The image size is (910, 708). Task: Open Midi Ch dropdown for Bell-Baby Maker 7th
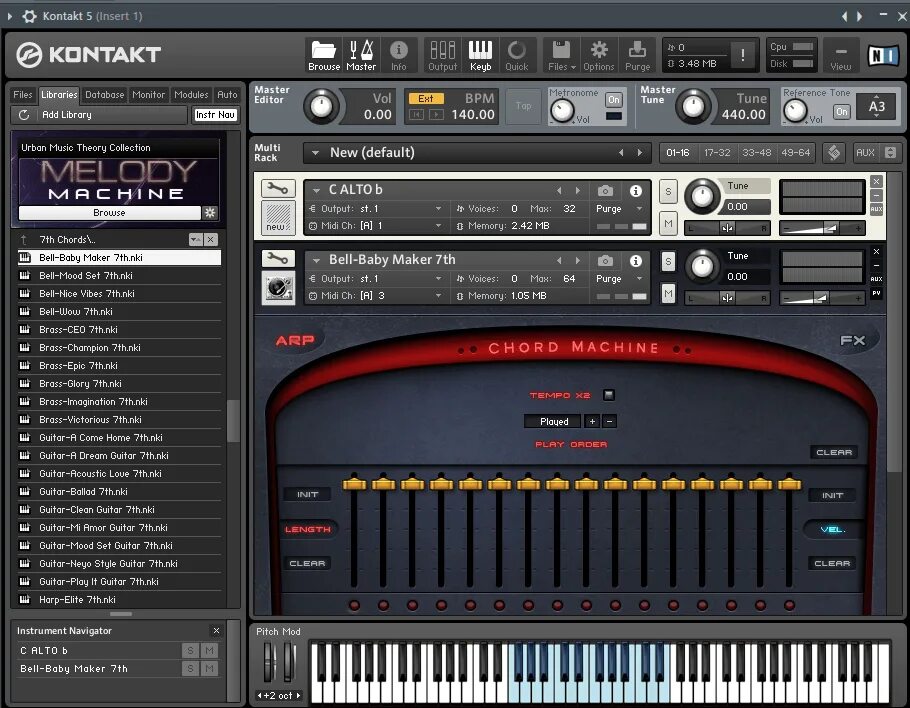[x=438, y=296]
